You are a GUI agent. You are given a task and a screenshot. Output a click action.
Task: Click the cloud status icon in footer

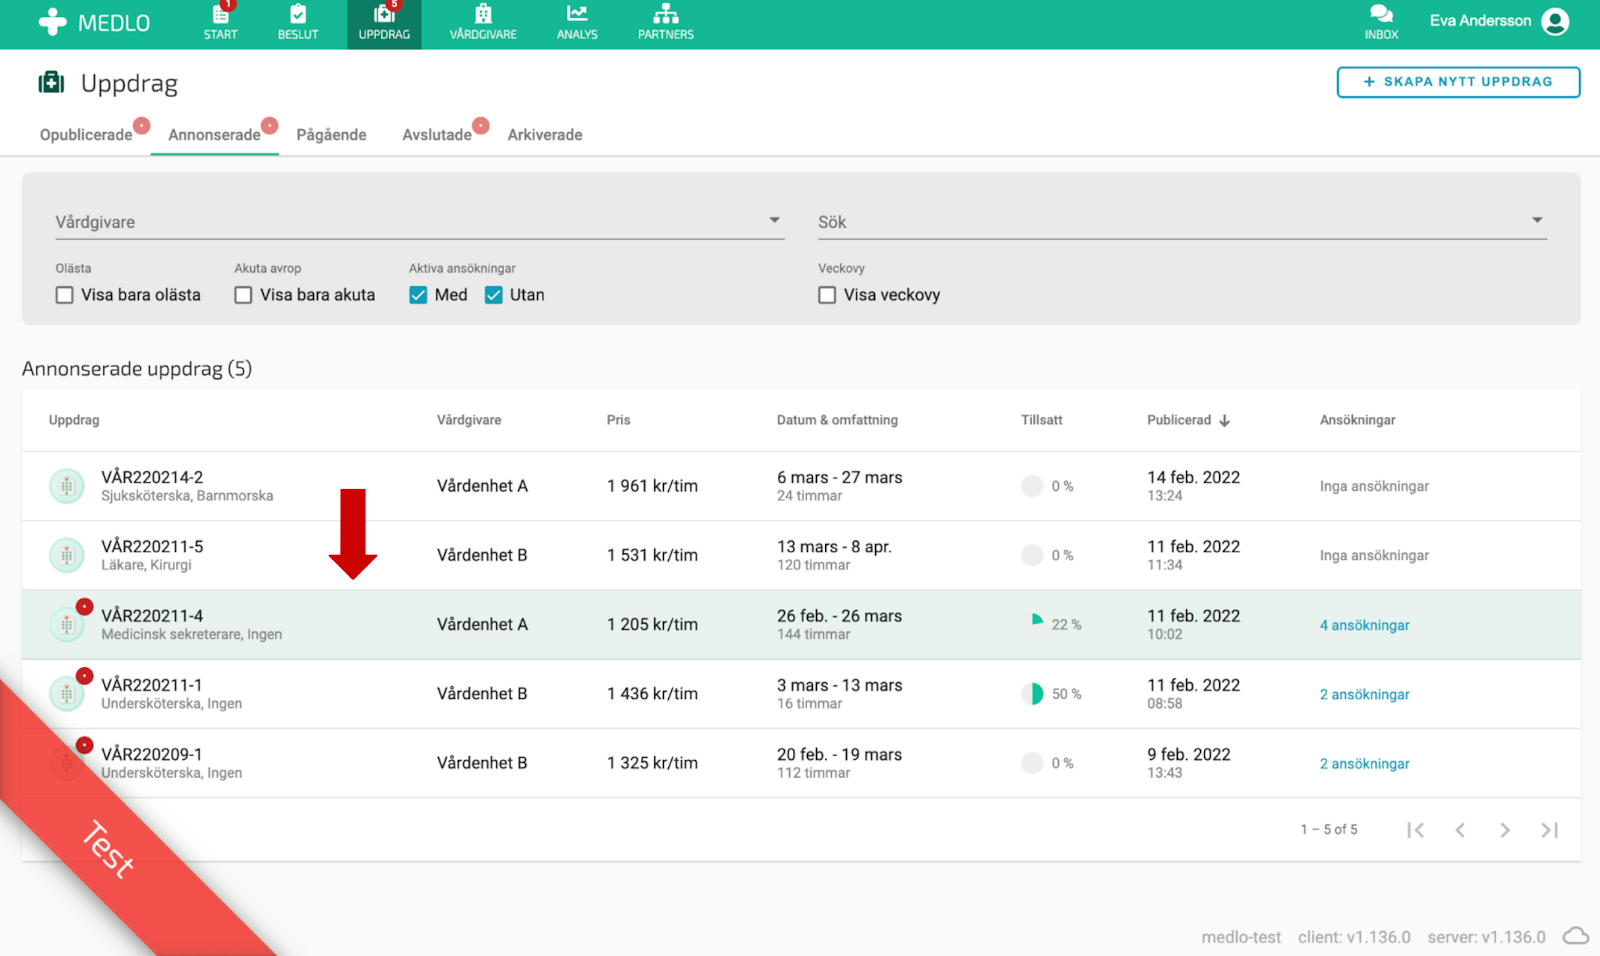[1576, 936]
